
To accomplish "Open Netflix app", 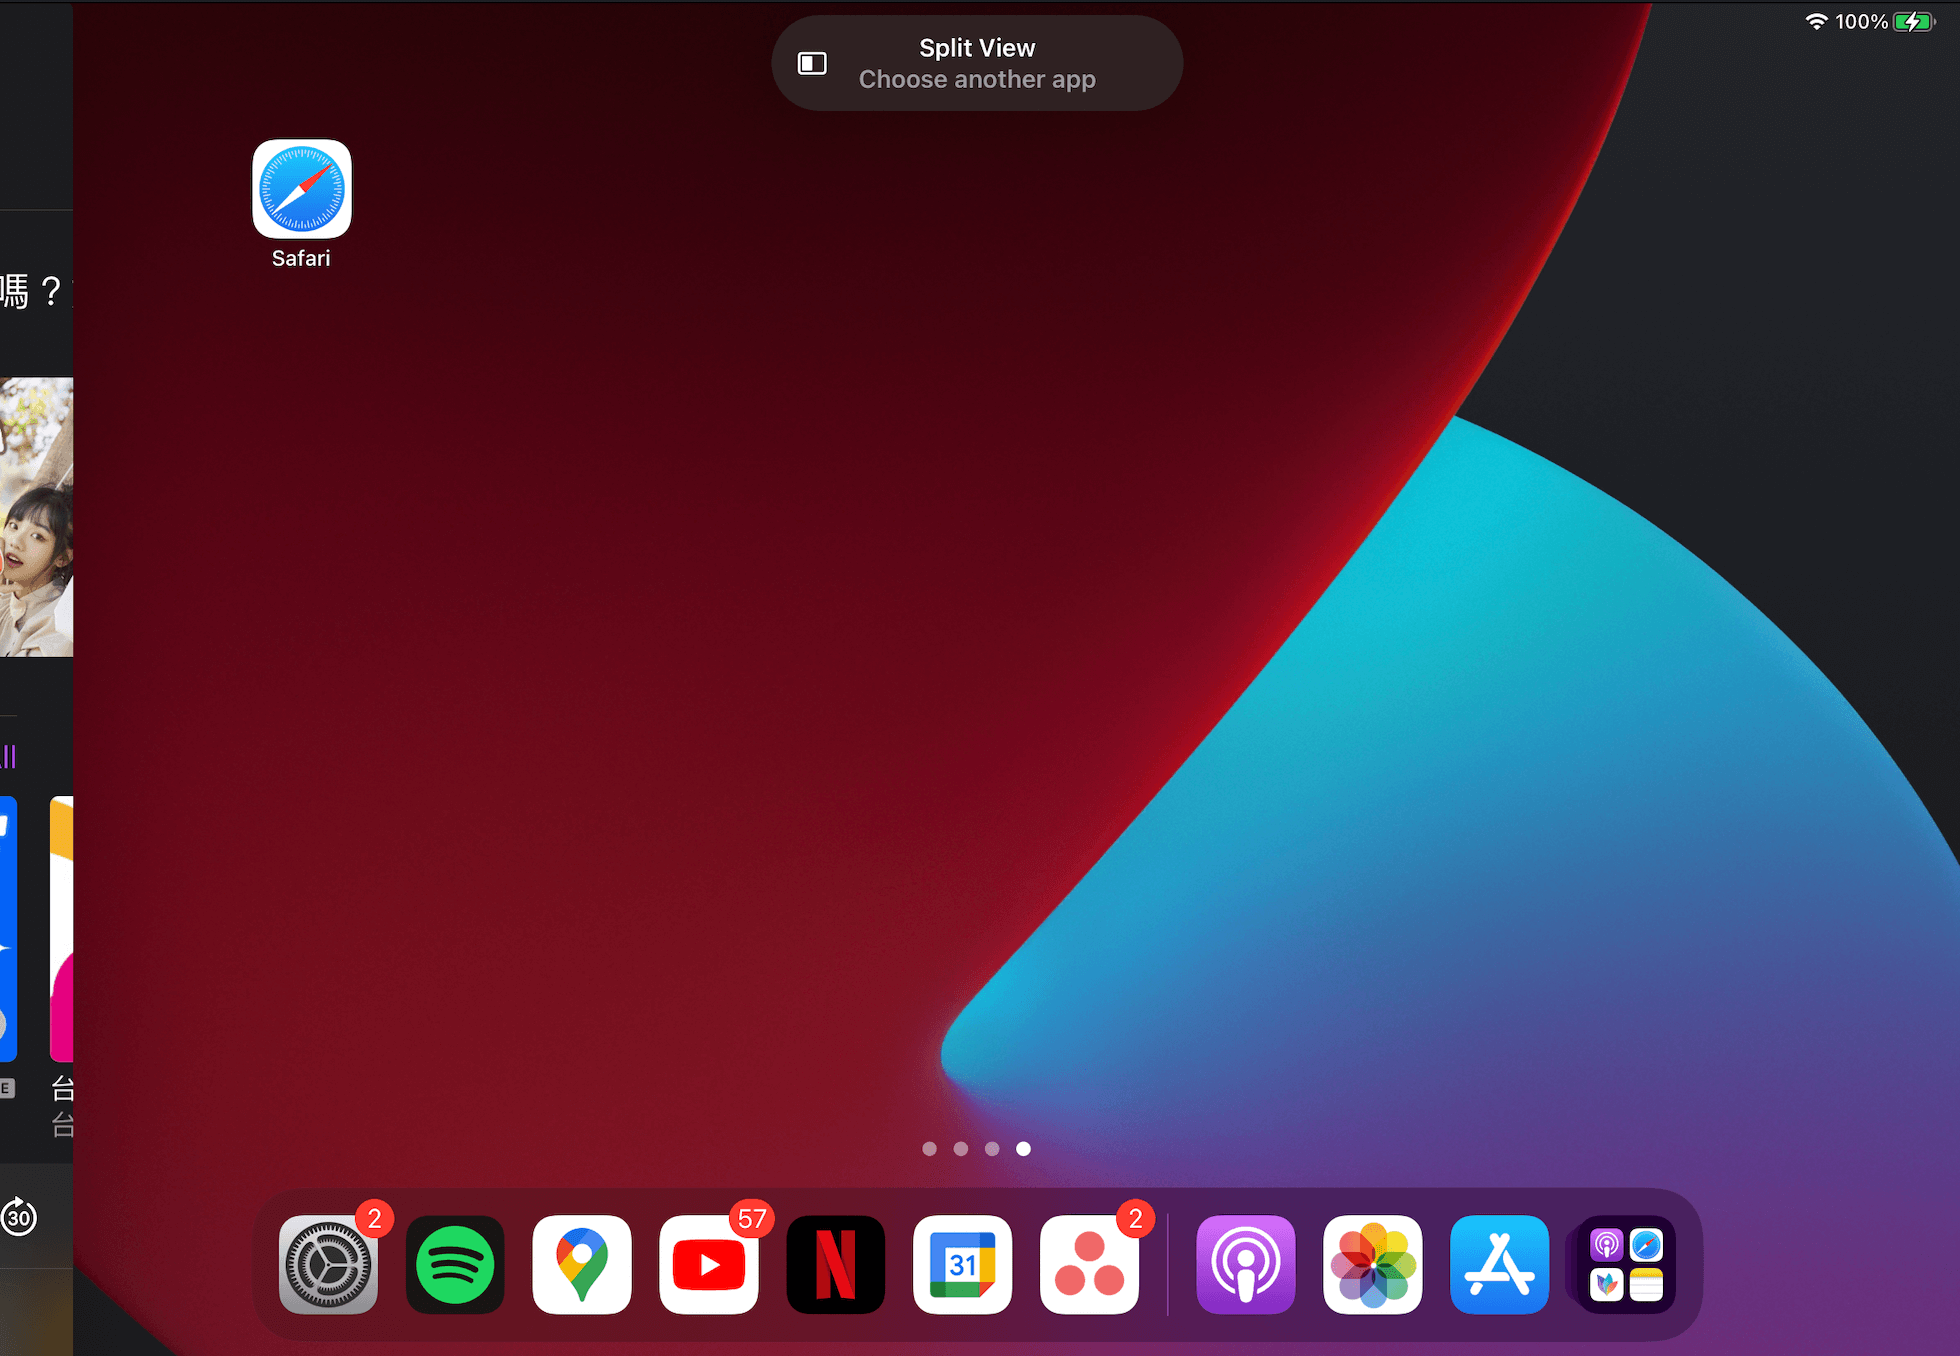I will [837, 1264].
